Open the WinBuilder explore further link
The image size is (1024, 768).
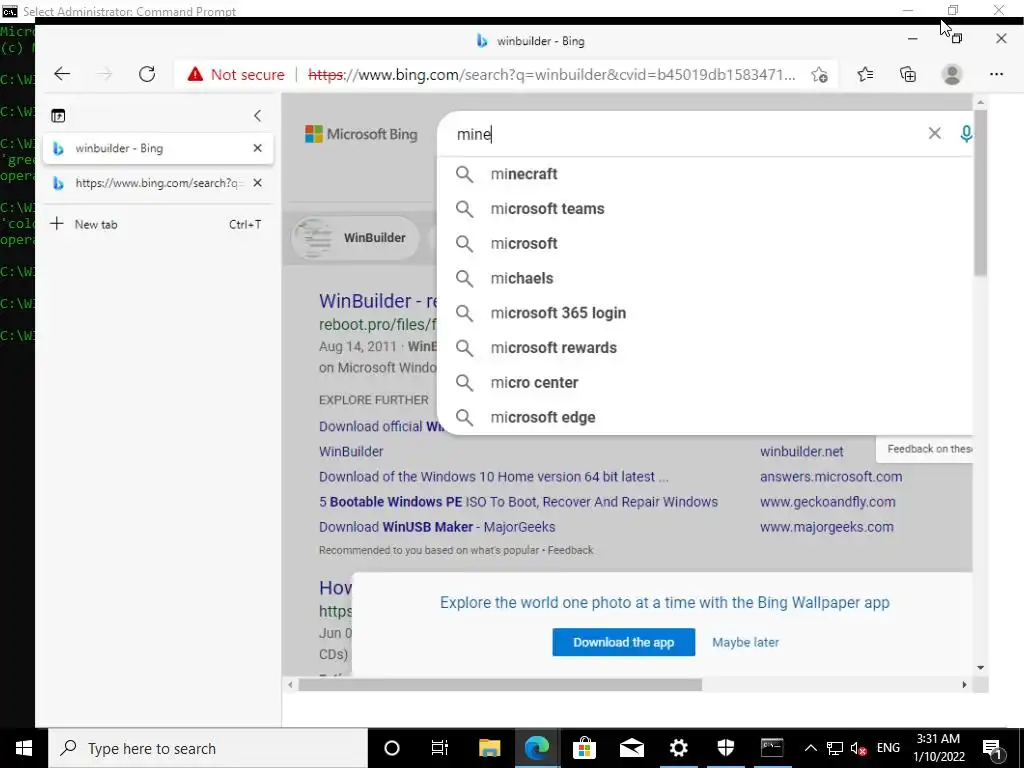click(x=351, y=451)
